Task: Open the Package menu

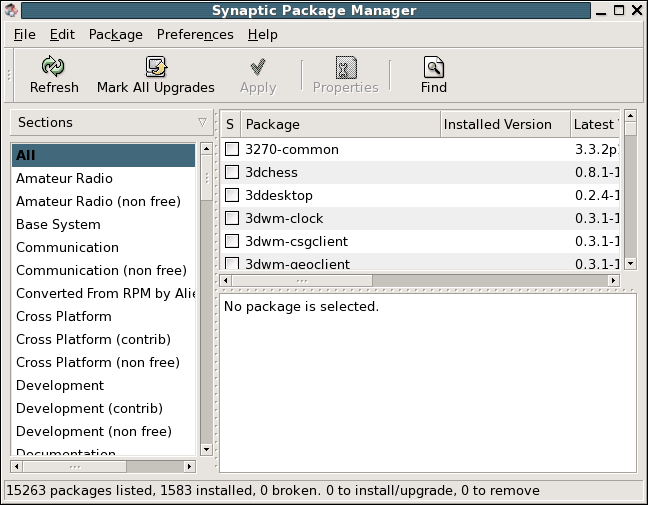Action: 116,35
